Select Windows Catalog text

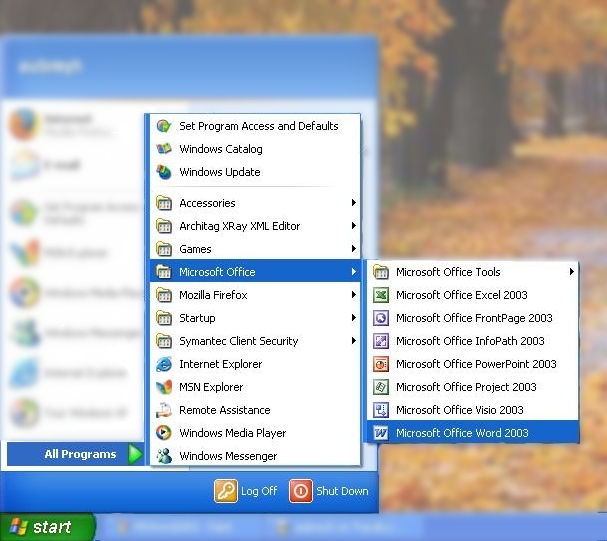(x=221, y=149)
